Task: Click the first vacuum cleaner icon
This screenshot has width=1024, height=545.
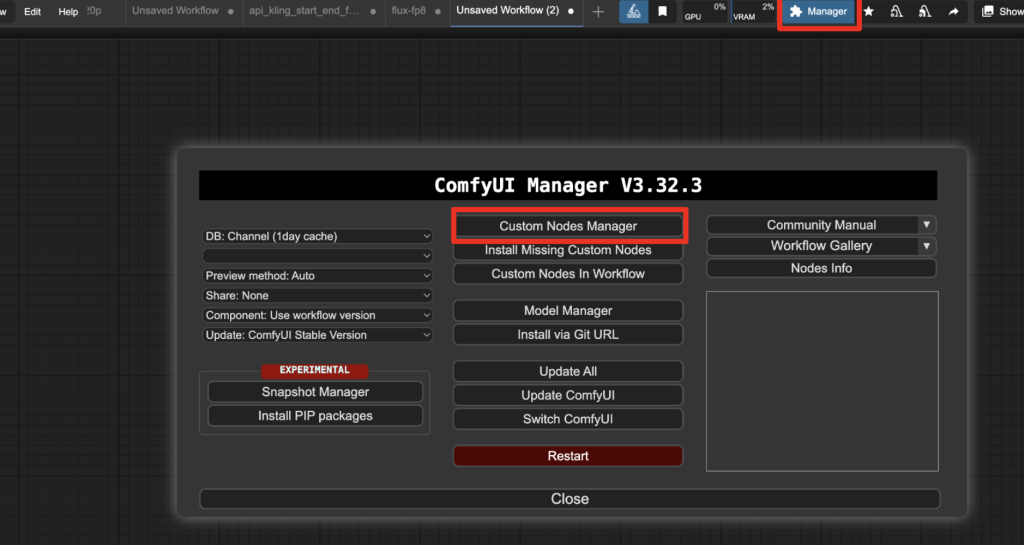Action: [x=897, y=12]
